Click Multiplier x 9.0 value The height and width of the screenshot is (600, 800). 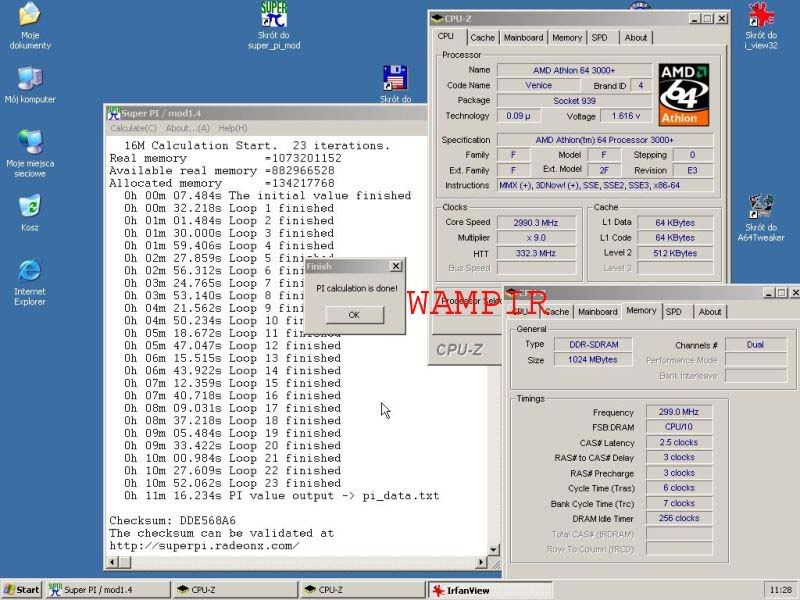536,238
